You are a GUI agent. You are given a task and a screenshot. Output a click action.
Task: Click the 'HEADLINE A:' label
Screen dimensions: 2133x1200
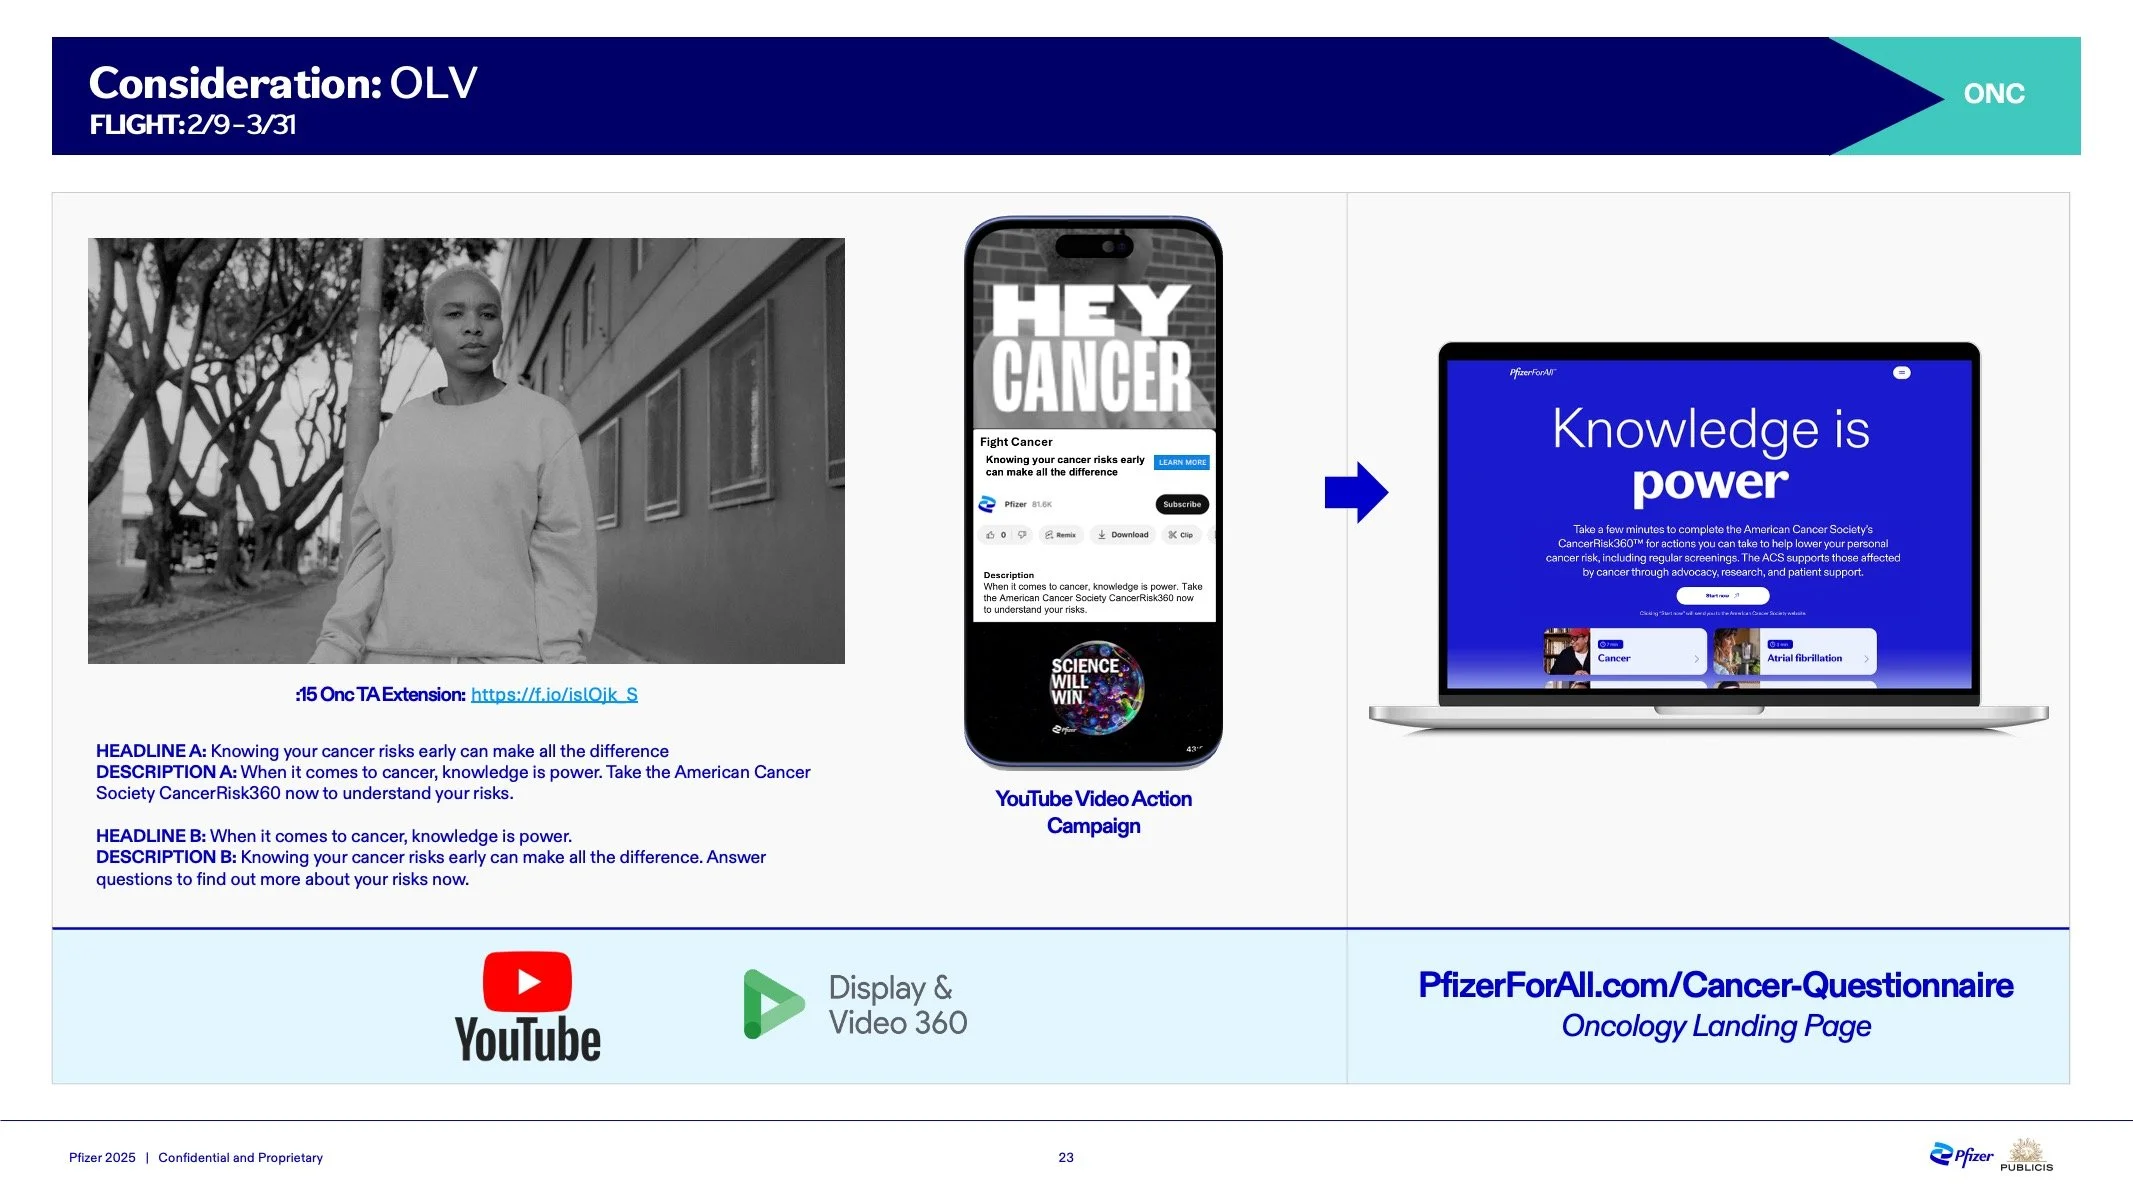pyautogui.click(x=151, y=751)
